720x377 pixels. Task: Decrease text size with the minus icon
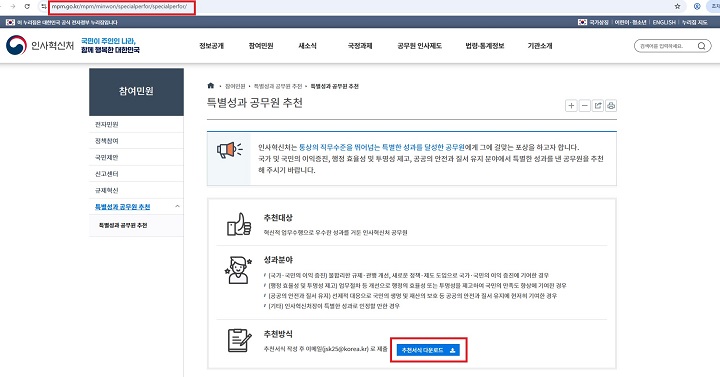[585, 106]
